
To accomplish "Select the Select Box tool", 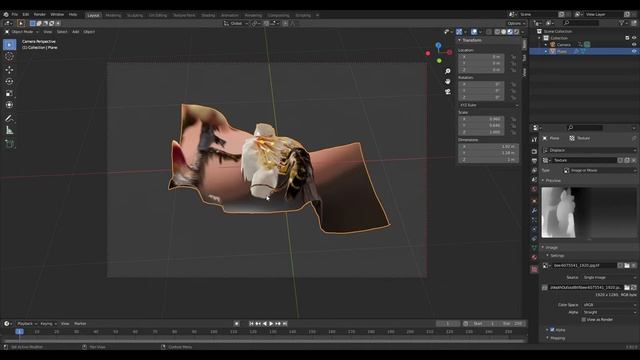I will (9, 44).
